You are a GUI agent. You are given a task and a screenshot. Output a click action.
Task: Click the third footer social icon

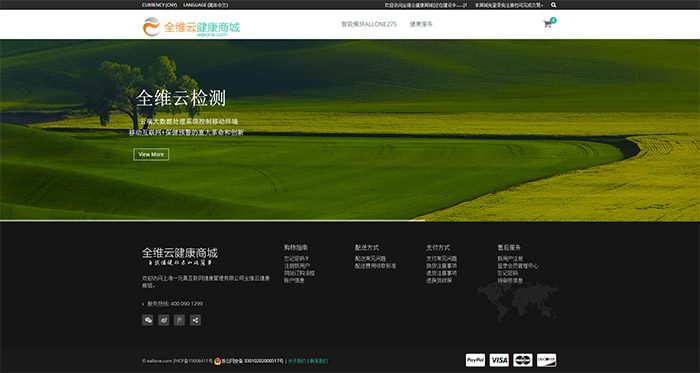pos(179,320)
